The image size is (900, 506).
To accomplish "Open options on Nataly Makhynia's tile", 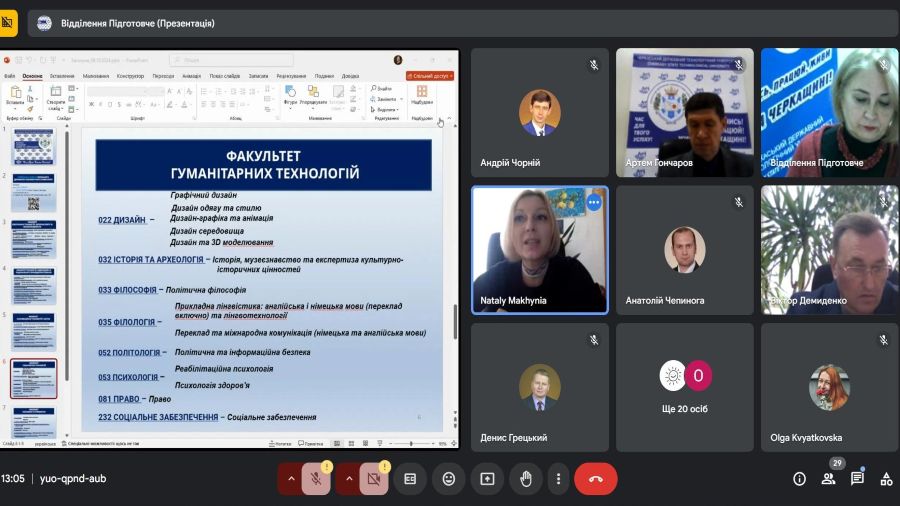I will 593,203.
